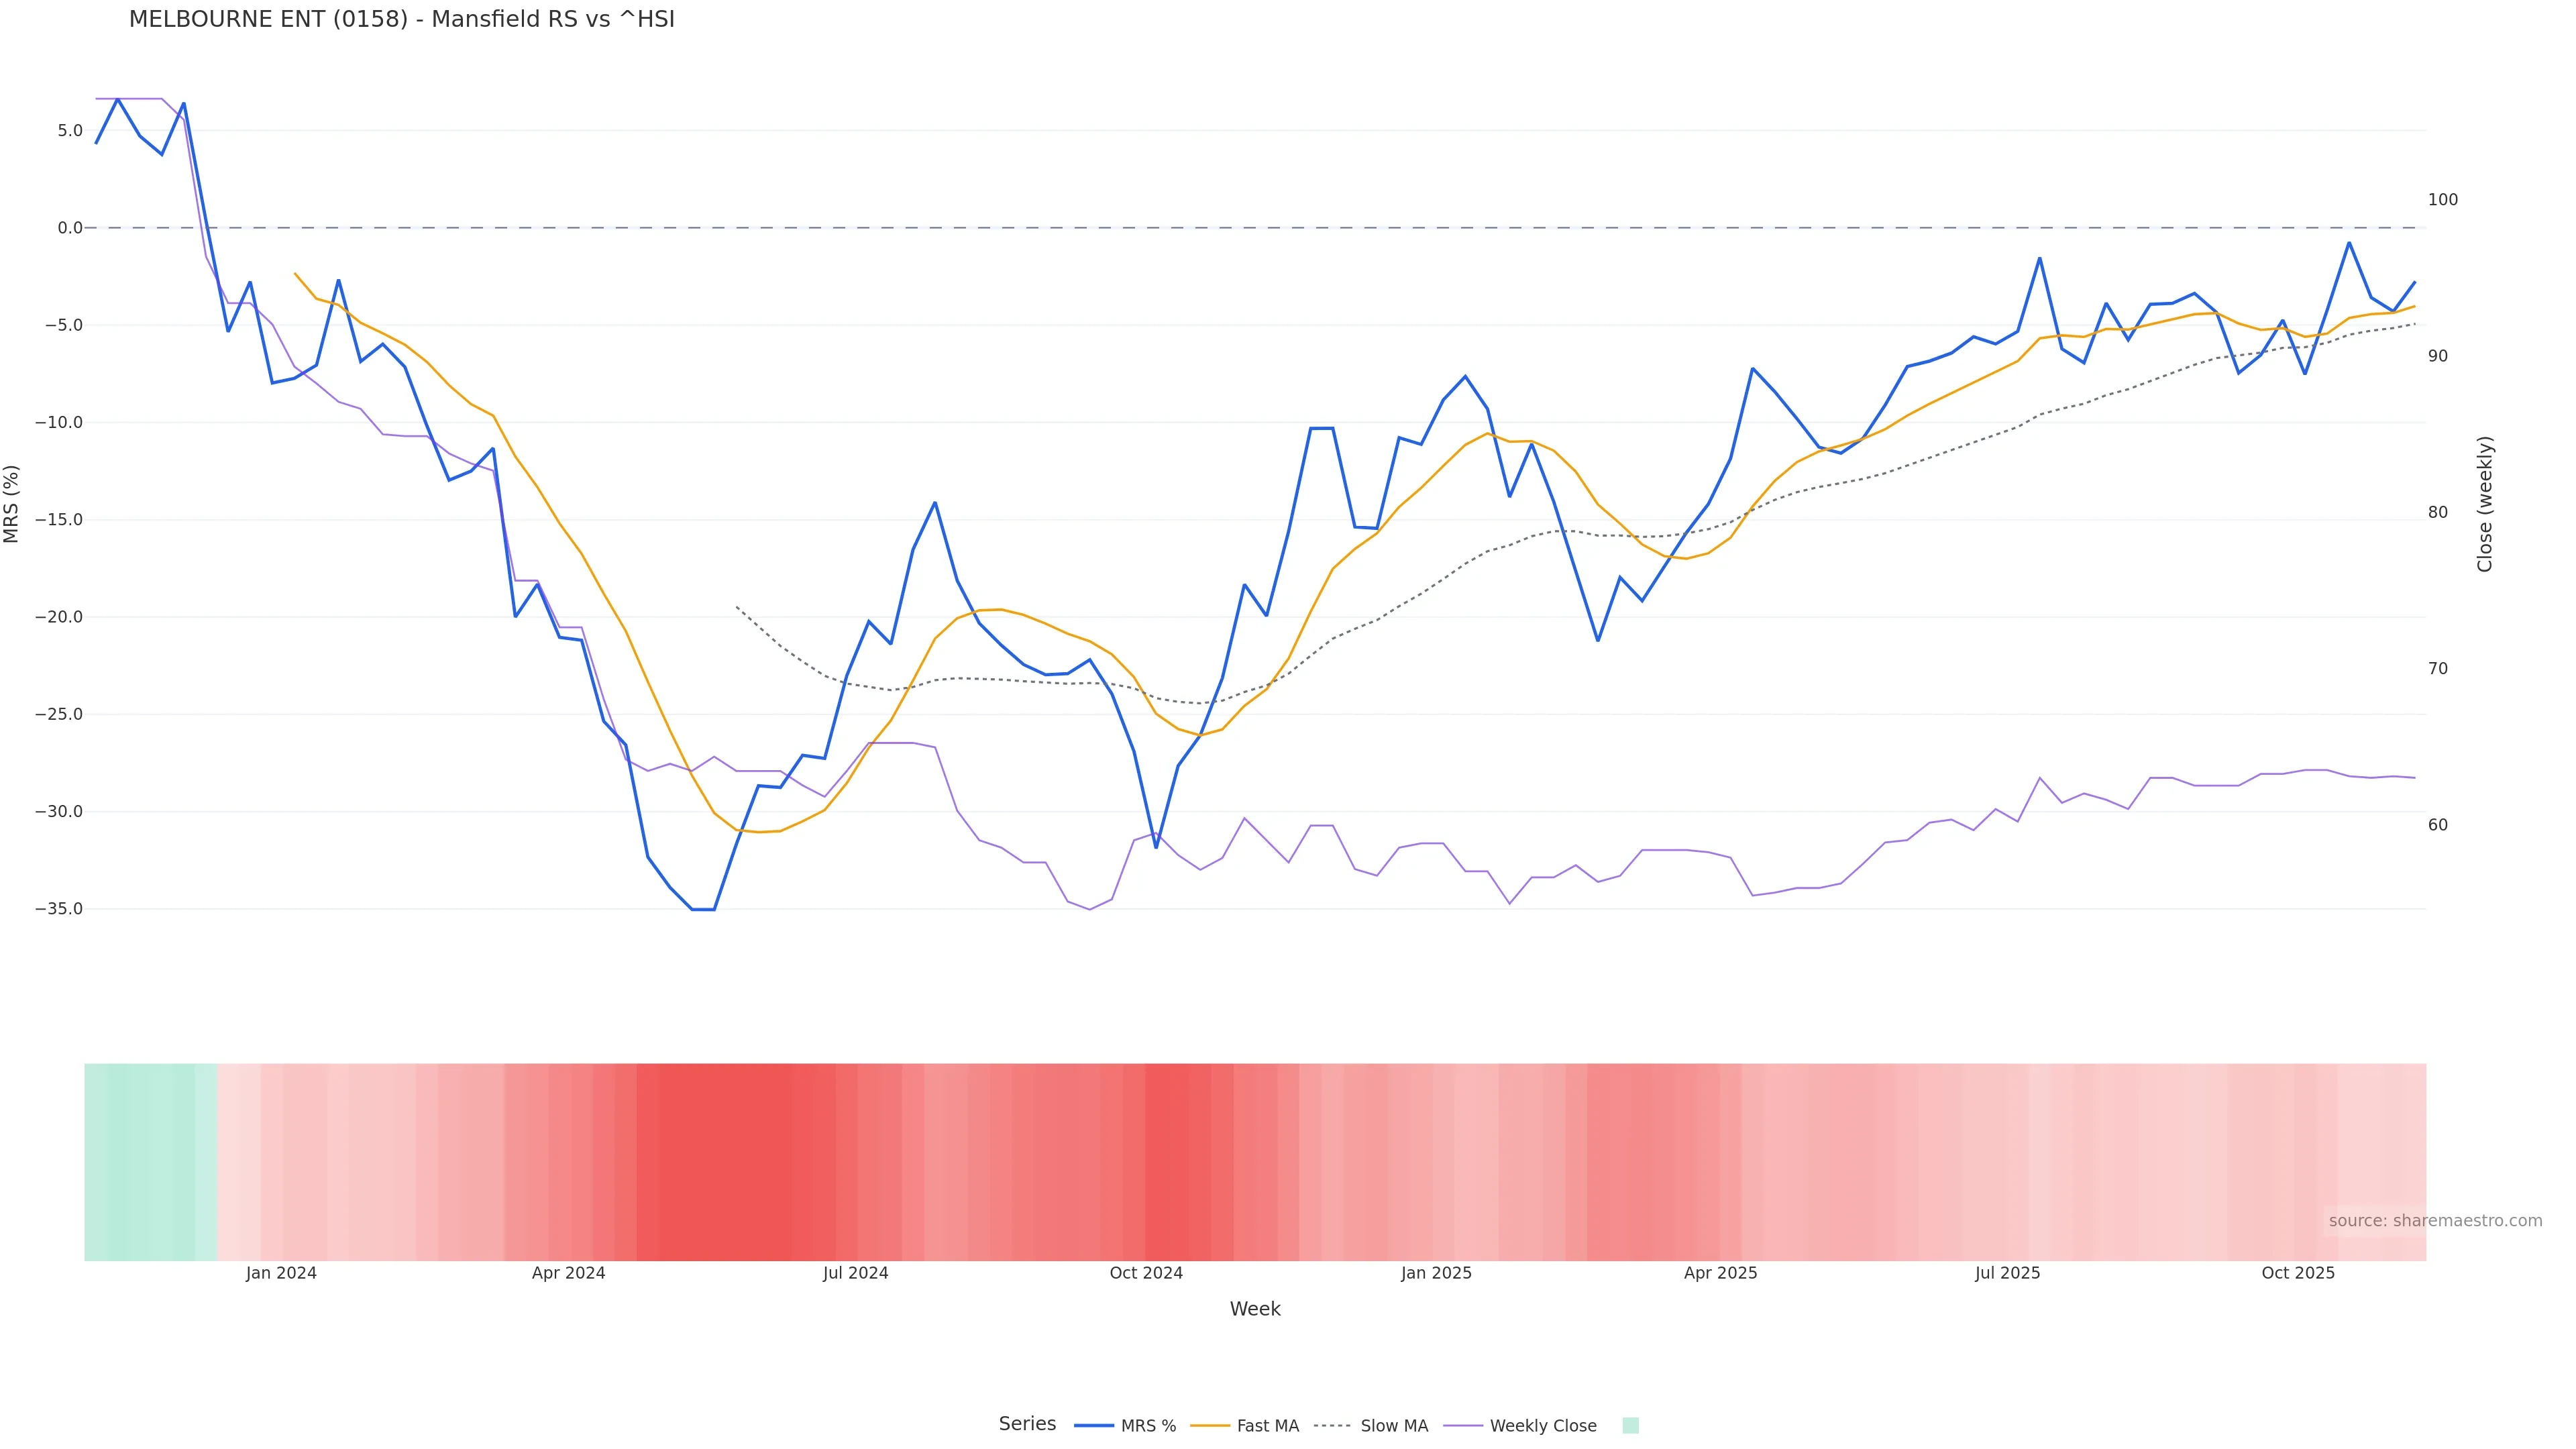Click the Series legend title

1027,1424
